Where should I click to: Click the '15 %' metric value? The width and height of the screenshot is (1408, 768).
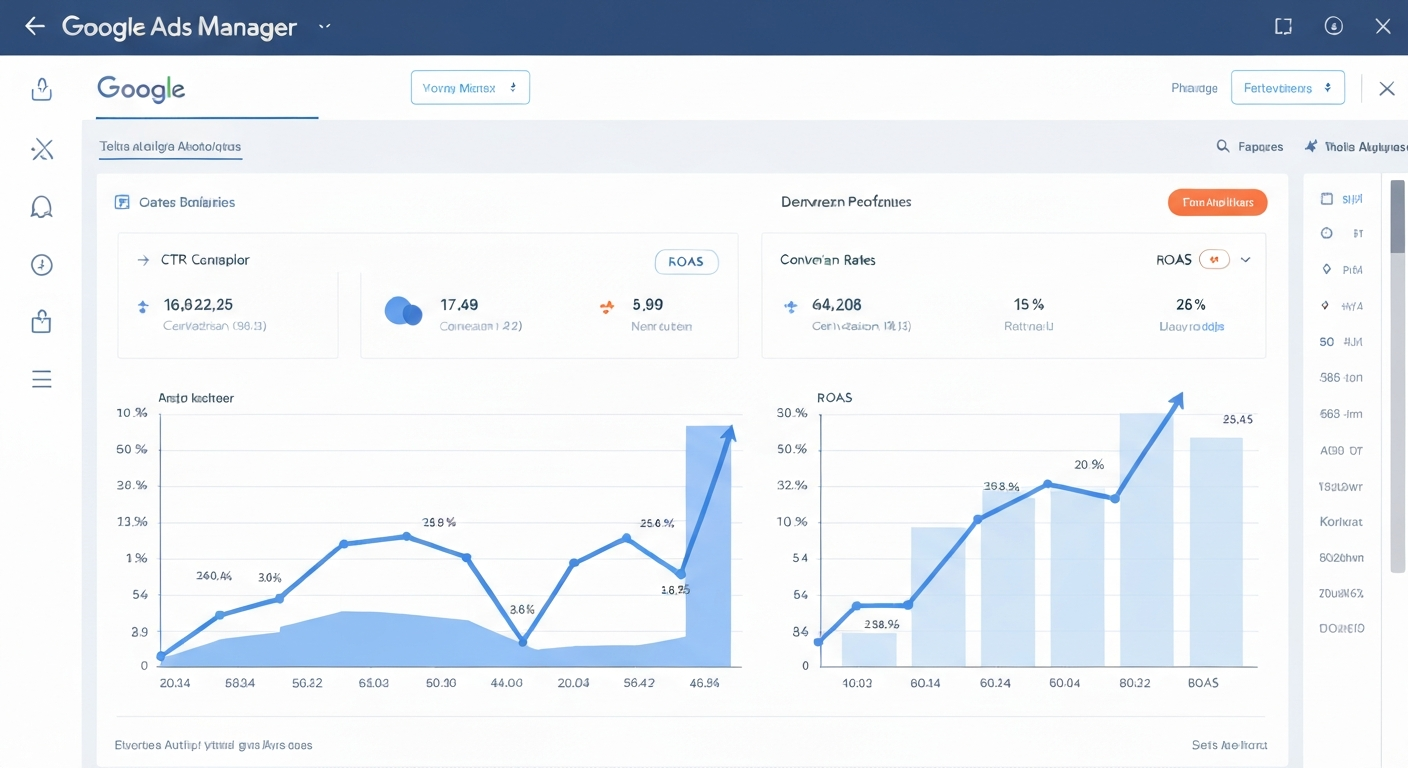tap(1029, 304)
